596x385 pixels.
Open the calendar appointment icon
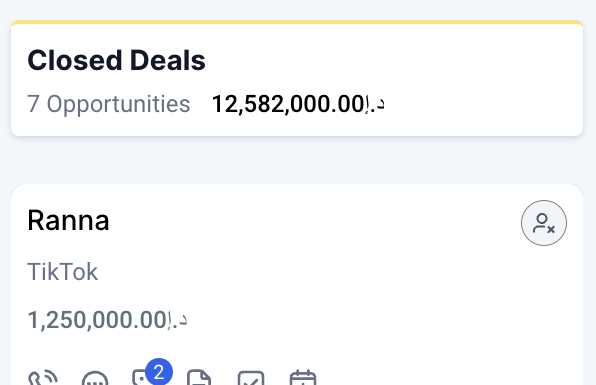pyautogui.click(x=303, y=377)
